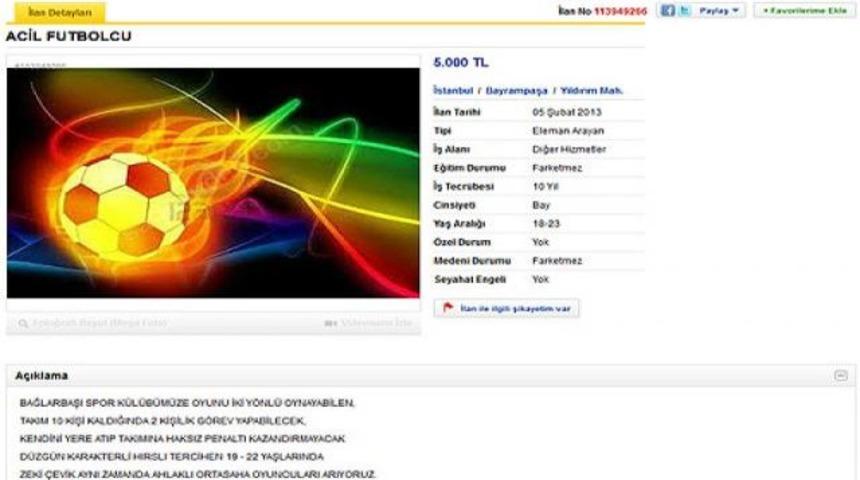Click the video camera watch icon

[x=331, y=324]
